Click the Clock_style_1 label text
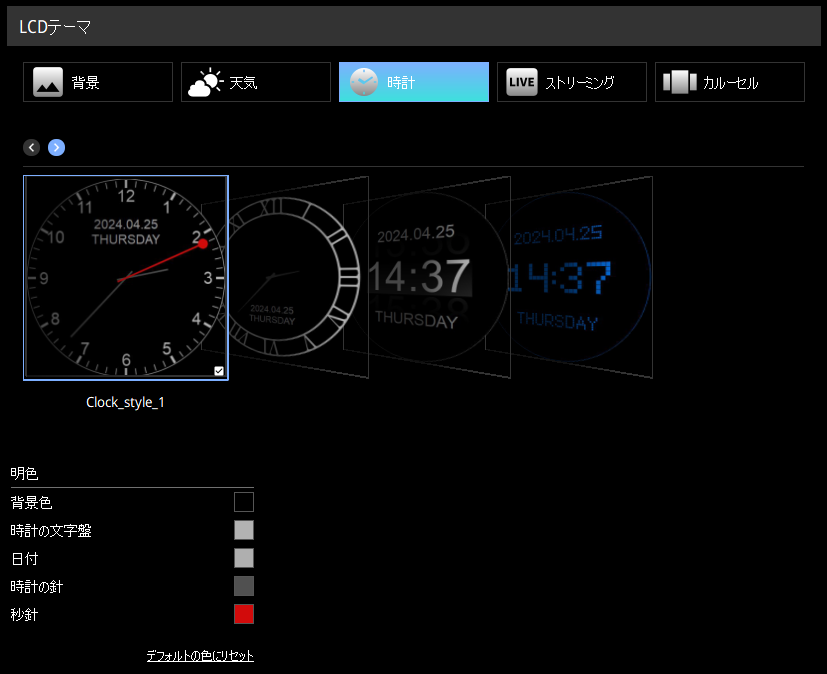The image size is (827, 674). pyautogui.click(x=125, y=402)
